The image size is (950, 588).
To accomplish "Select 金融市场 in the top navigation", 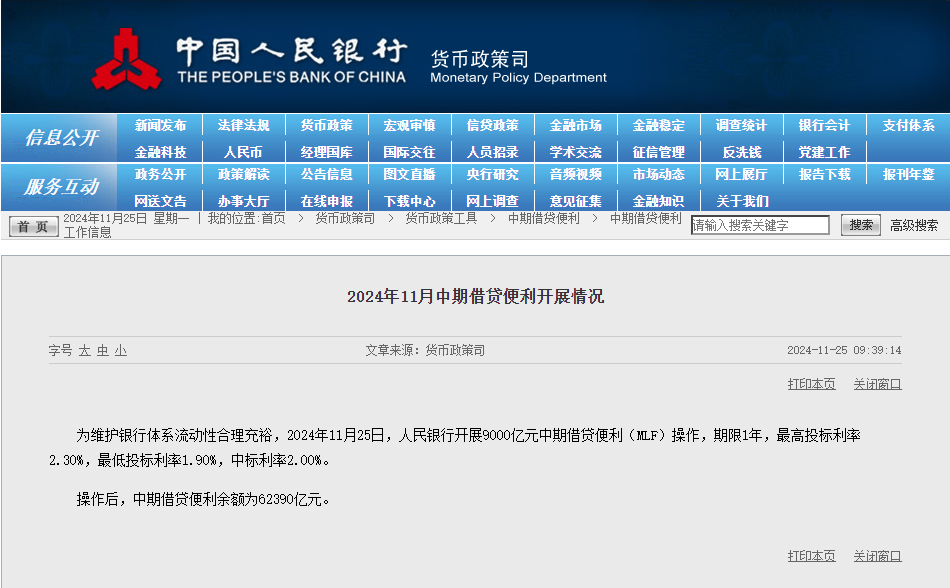I will pyautogui.click(x=575, y=126).
